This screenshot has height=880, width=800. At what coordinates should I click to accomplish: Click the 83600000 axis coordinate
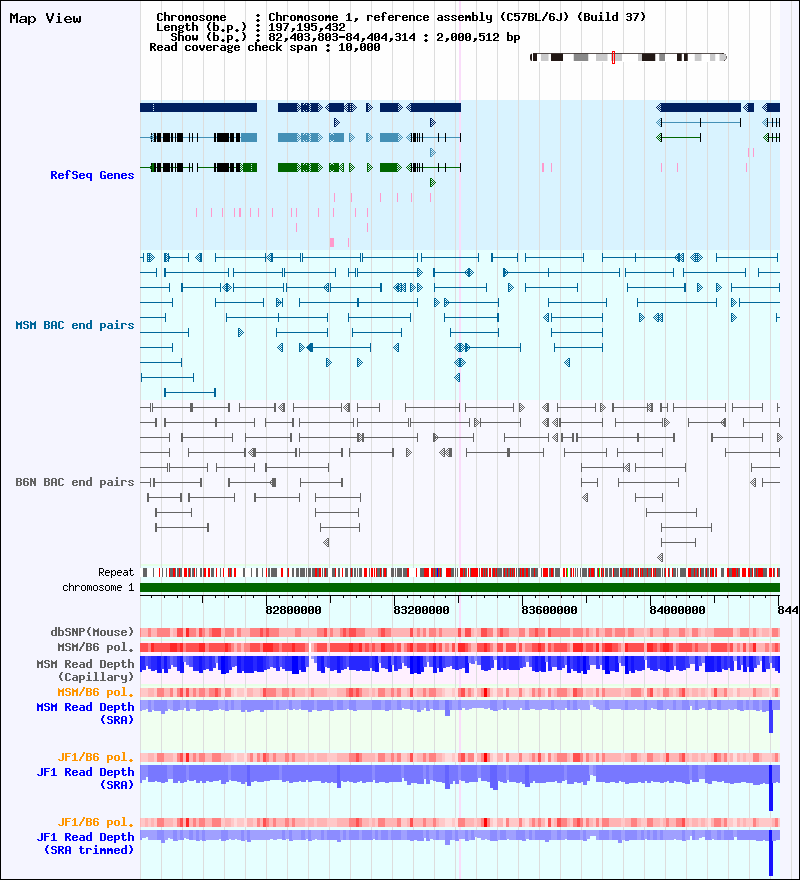coord(549,610)
